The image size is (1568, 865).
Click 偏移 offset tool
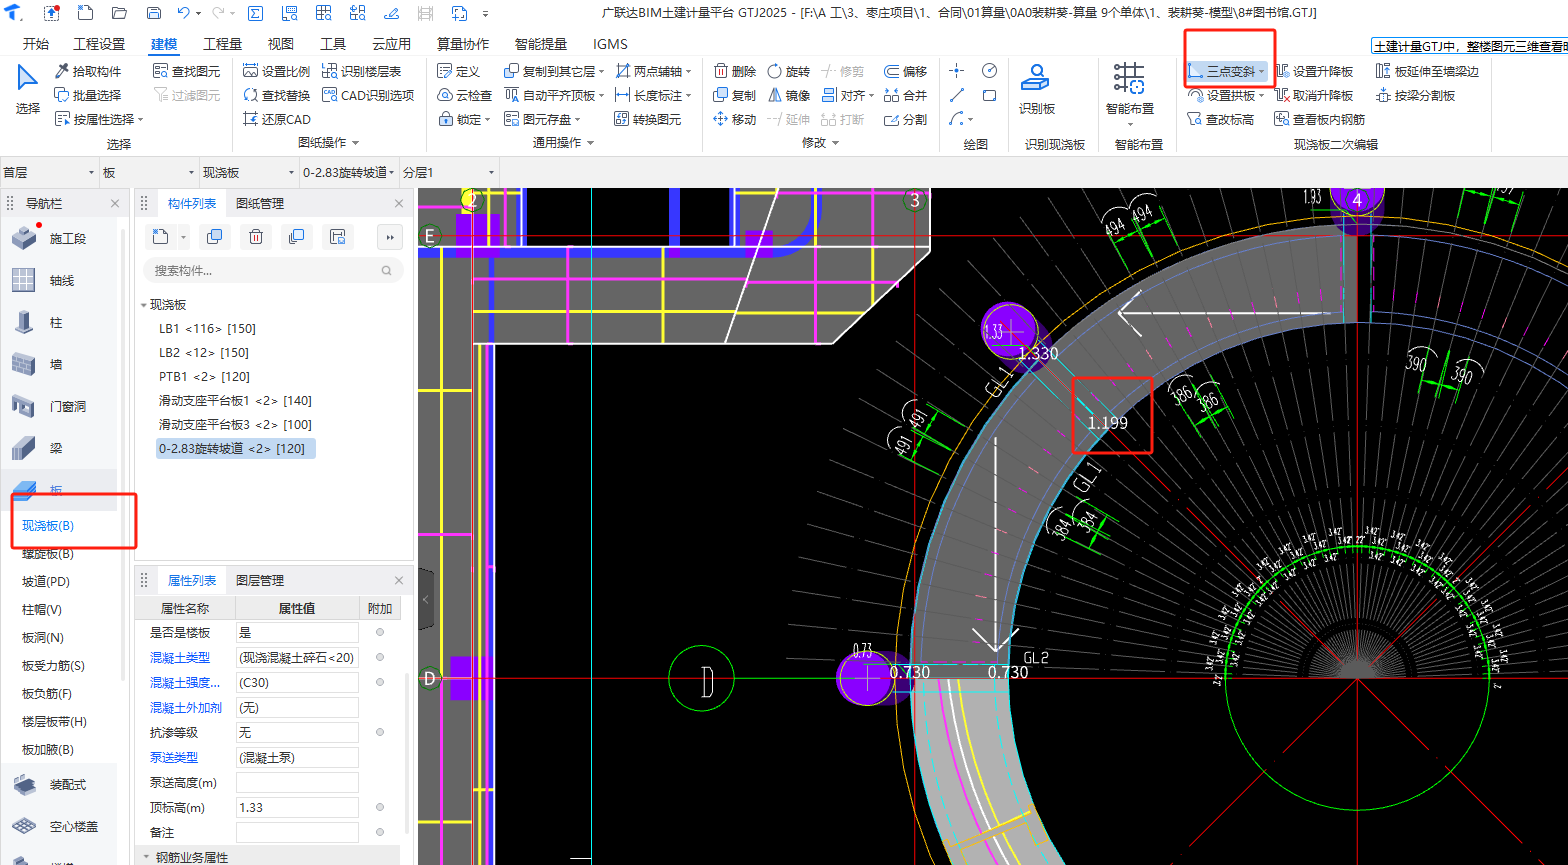pos(906,71)
